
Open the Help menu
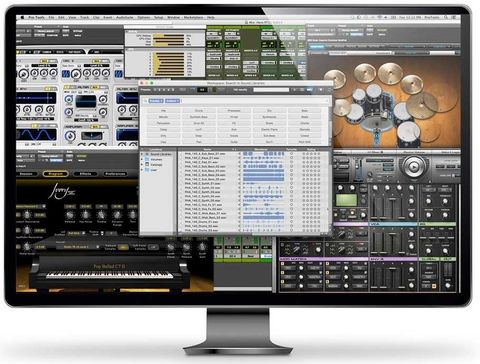coord(211,17)
